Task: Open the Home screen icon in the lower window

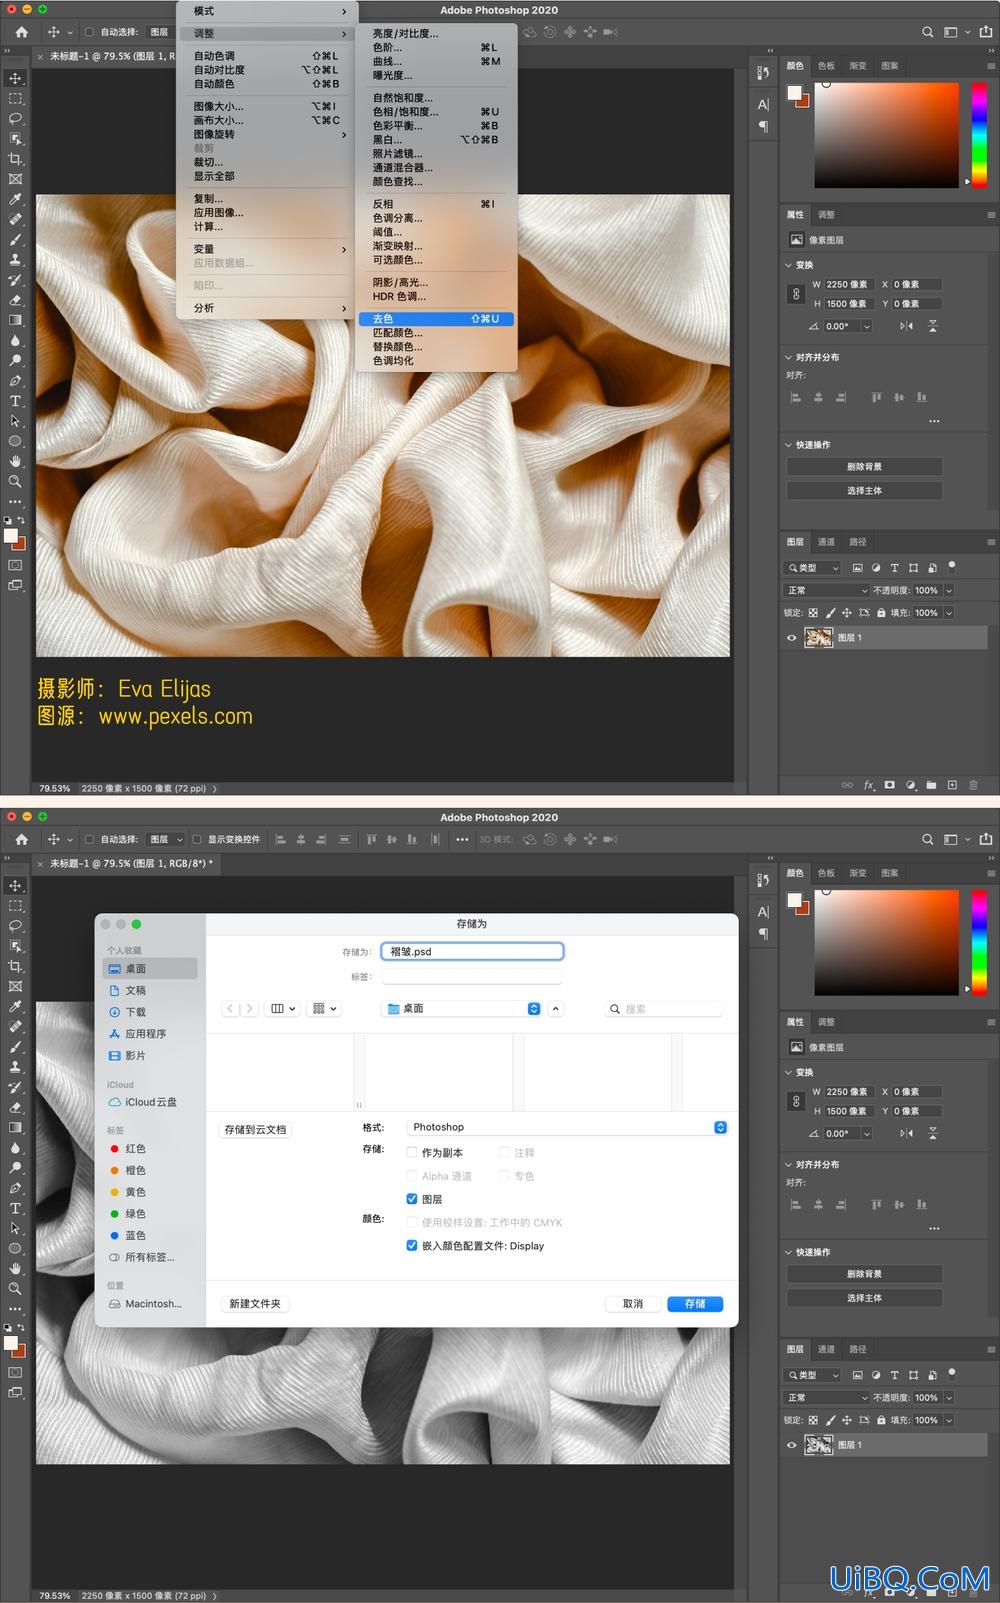Action: (21, 839)
